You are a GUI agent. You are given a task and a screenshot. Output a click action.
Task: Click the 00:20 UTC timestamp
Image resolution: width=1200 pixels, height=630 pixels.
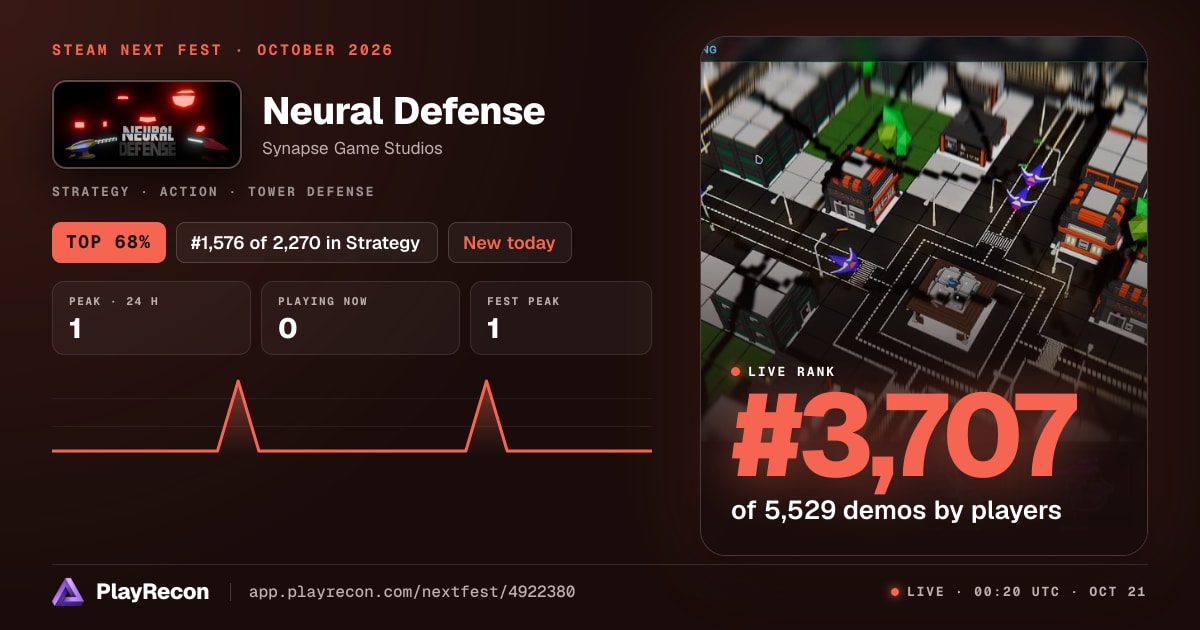coord(1016,592)
